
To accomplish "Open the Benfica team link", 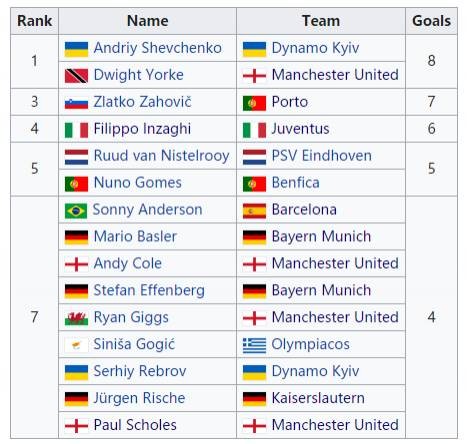I will click(295, 182).
